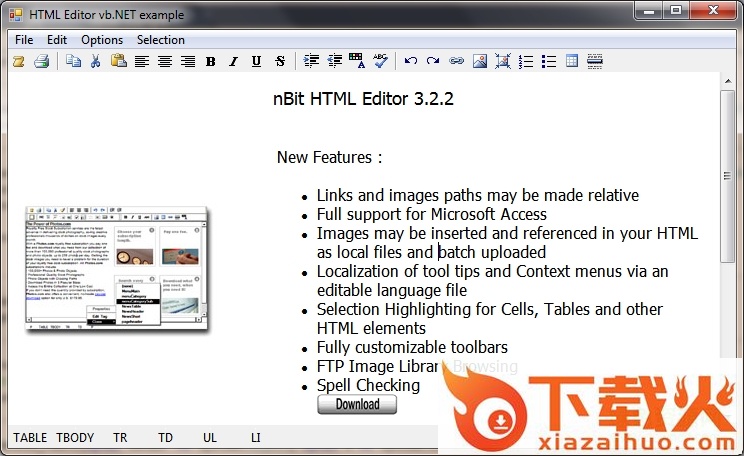The image size is (744, 456).
Task: Click the Open file toolbar icon
Action: (x=18, y=62)
